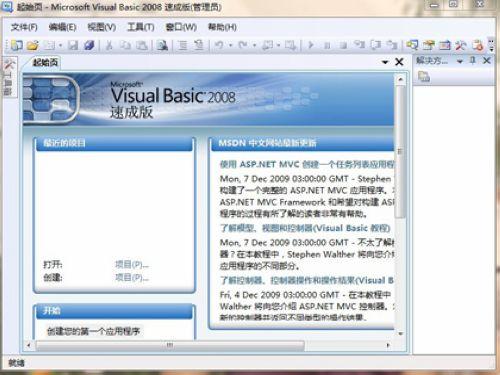
Task: Click the Find toolbar icon
Action: coord(162,45)
